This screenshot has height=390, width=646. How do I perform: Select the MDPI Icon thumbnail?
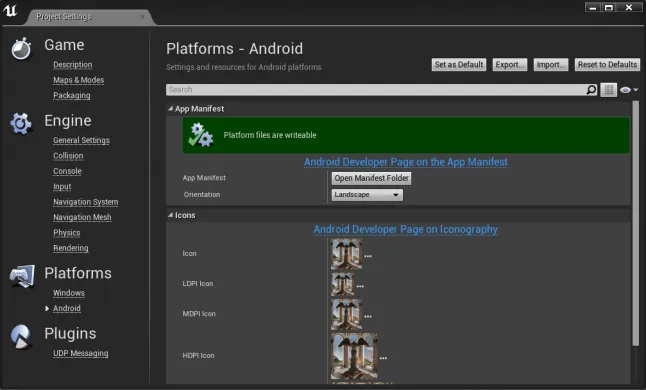pos(346,314)
